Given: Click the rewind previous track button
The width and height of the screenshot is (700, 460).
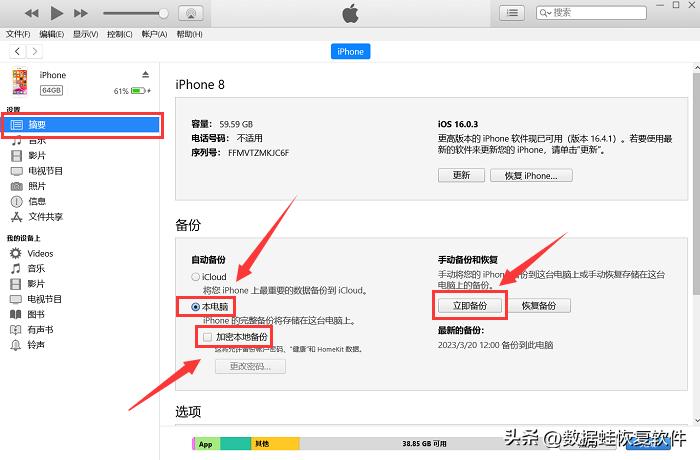Looking at the screenshot, I should (31, 13).
